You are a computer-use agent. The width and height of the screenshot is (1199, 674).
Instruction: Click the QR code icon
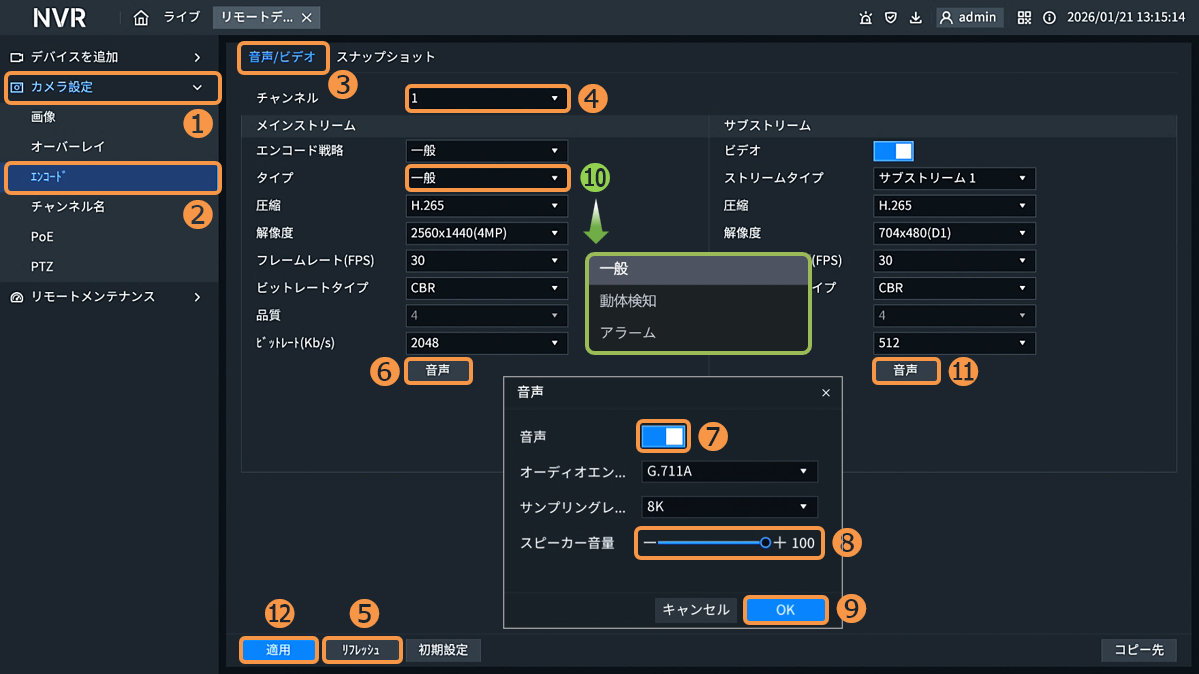(x=1024, y=17)
